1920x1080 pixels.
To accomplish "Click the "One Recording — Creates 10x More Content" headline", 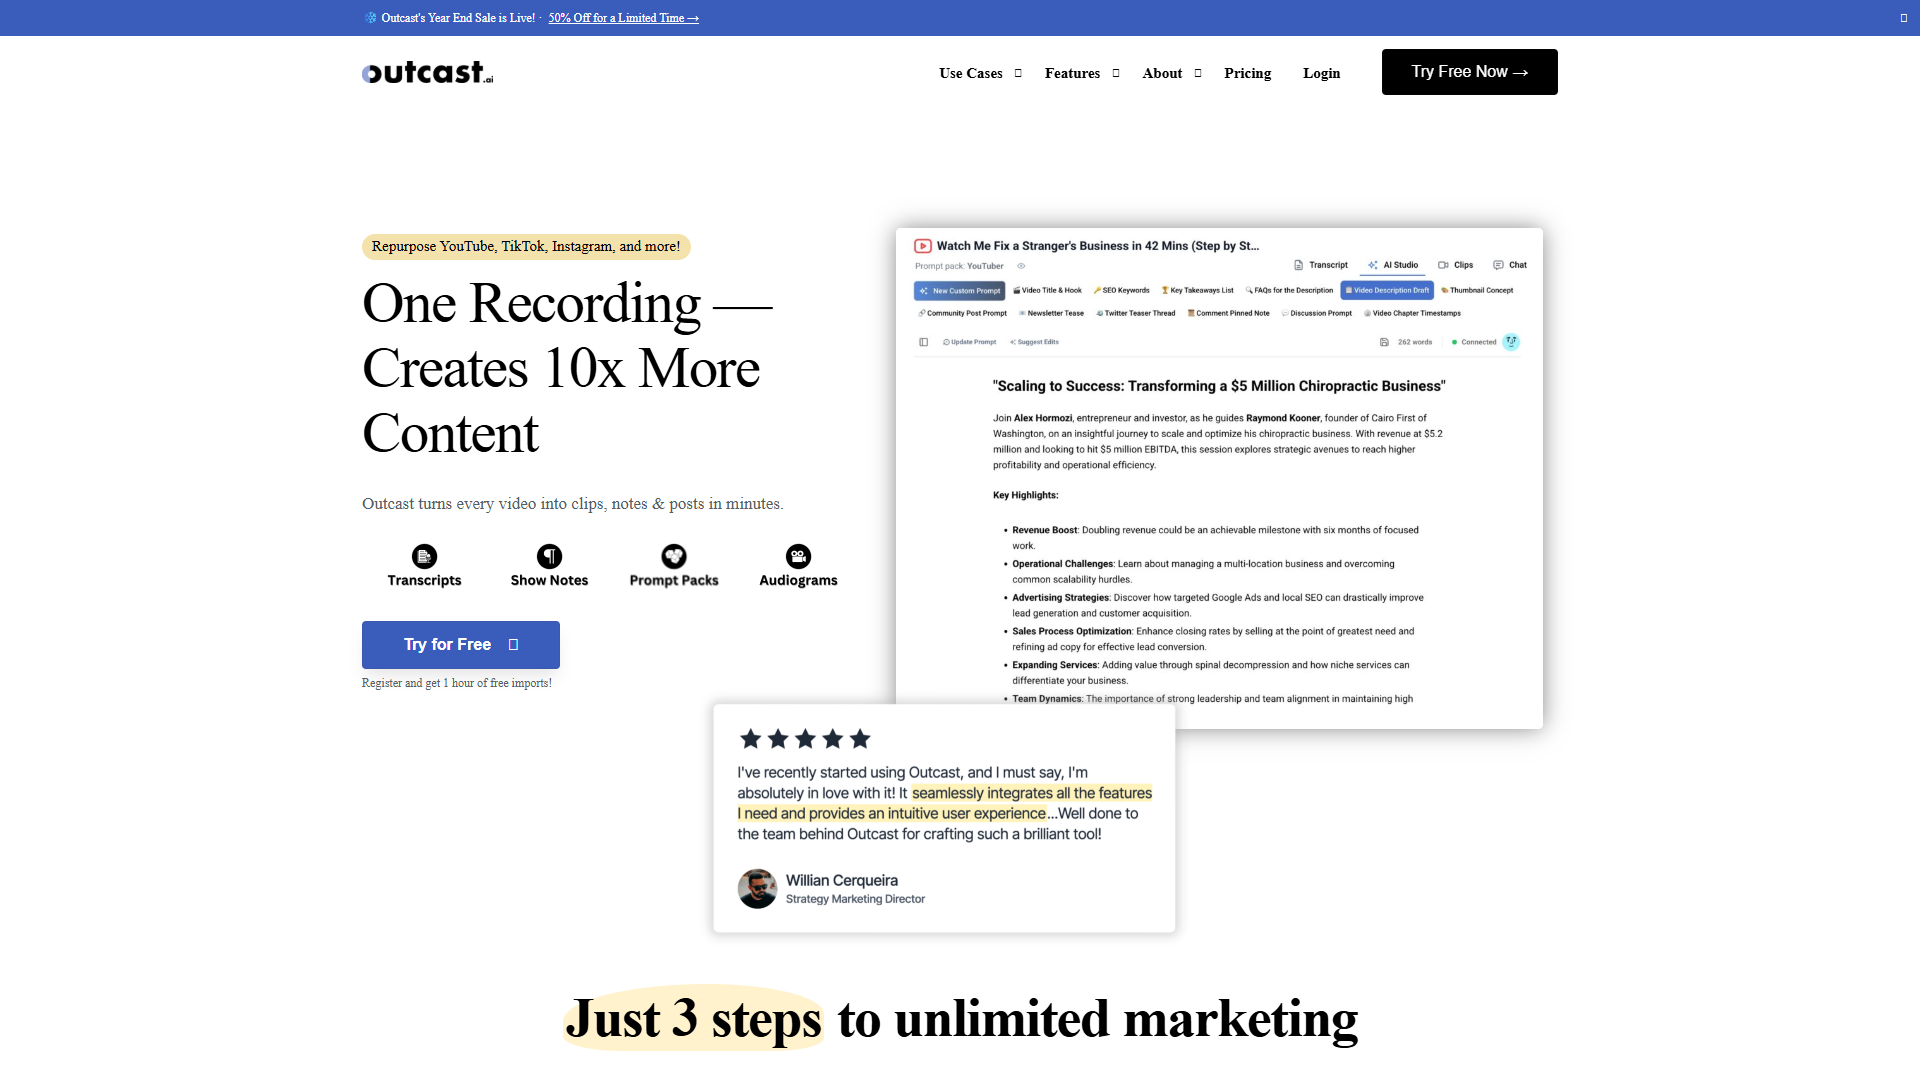I will pos(567,368).
